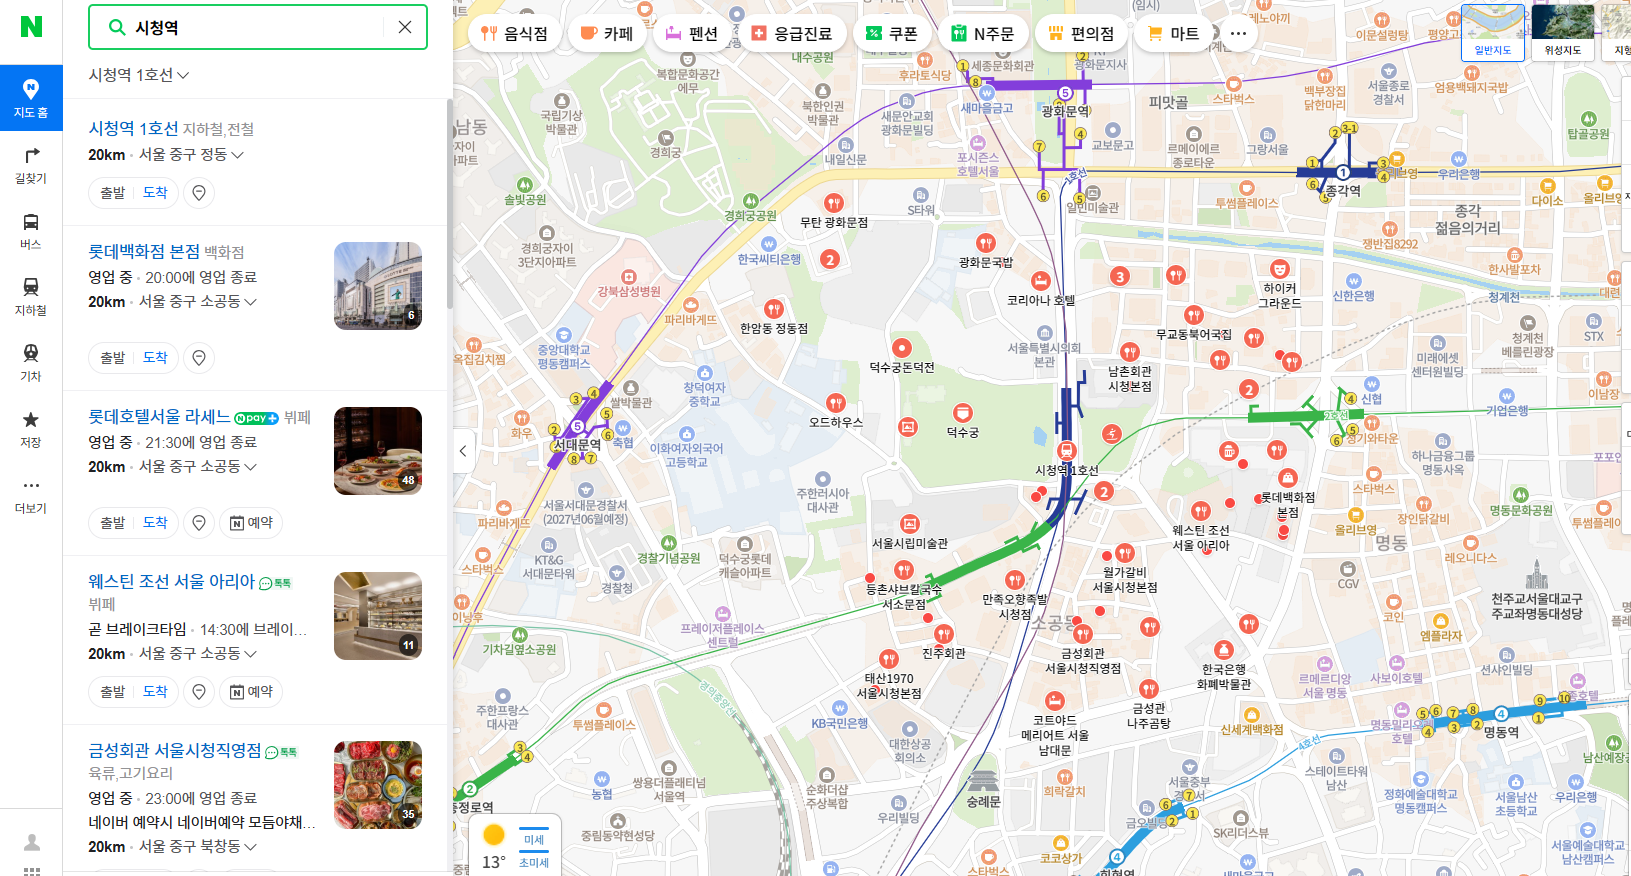This screenshot has height=876, width=1631.
Task: Switch to 위성지도 satellite map
Action: pos(1563,33)
